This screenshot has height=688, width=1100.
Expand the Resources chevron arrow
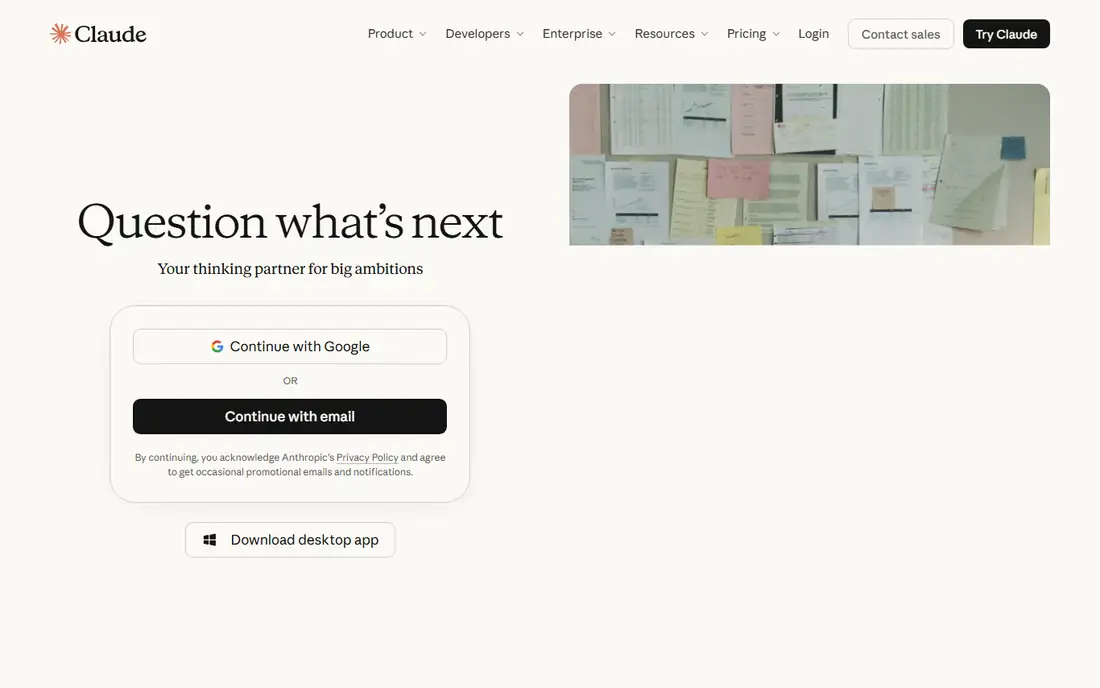(x=704, y=34)
